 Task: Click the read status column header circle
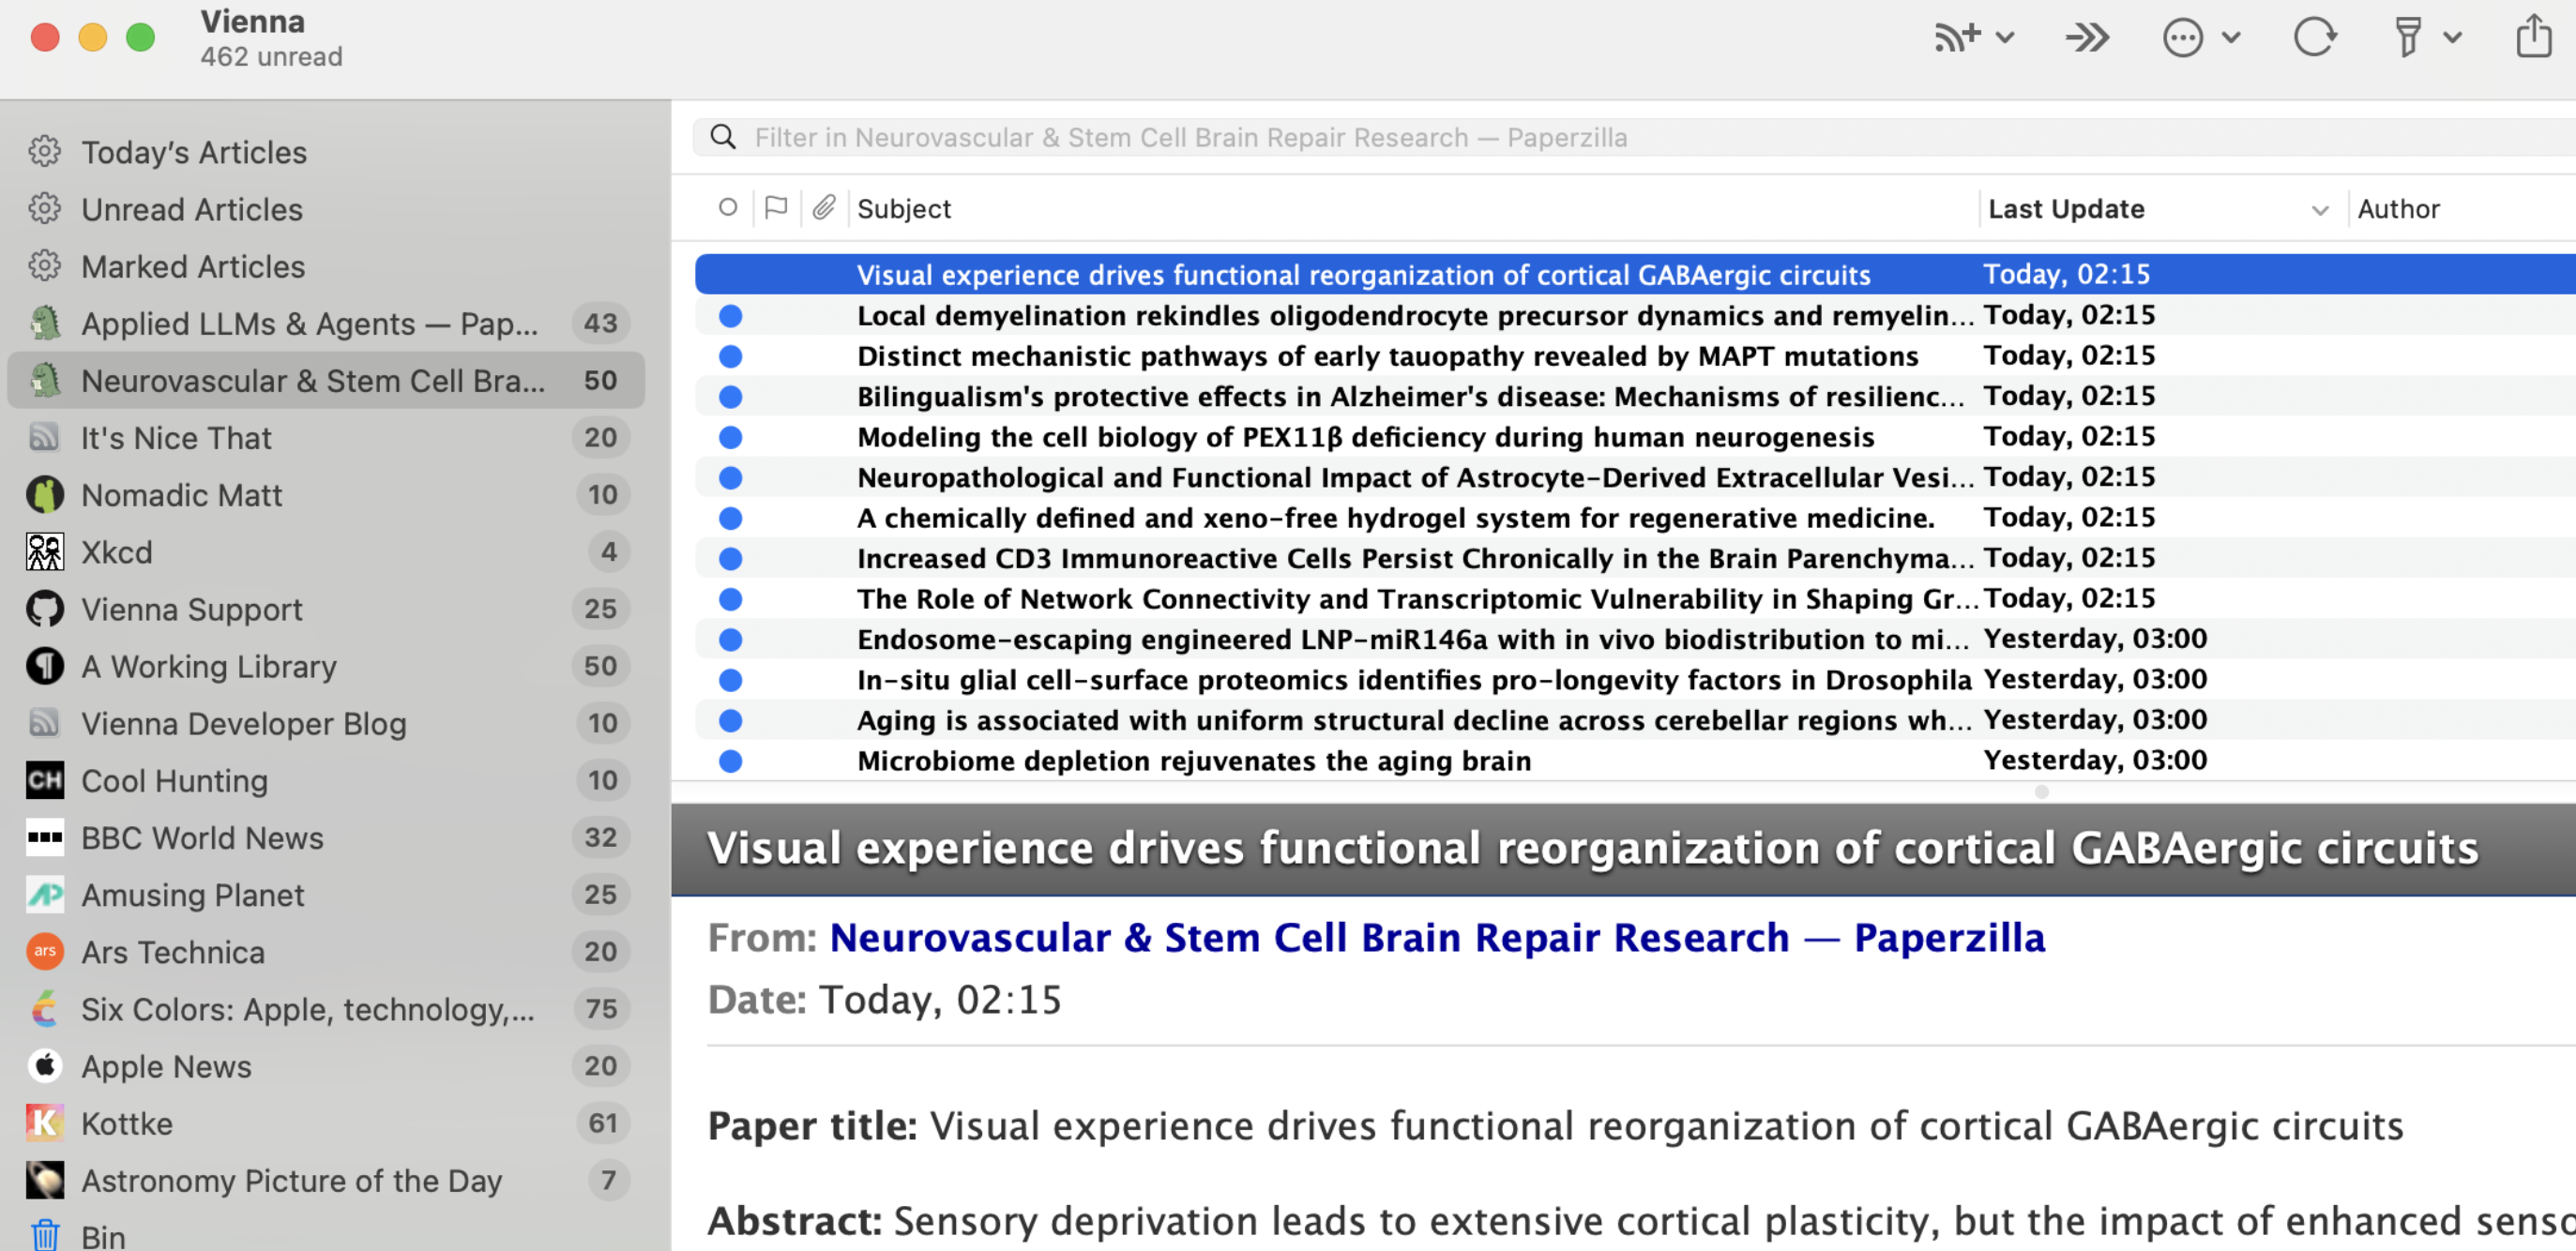[728, 207]
